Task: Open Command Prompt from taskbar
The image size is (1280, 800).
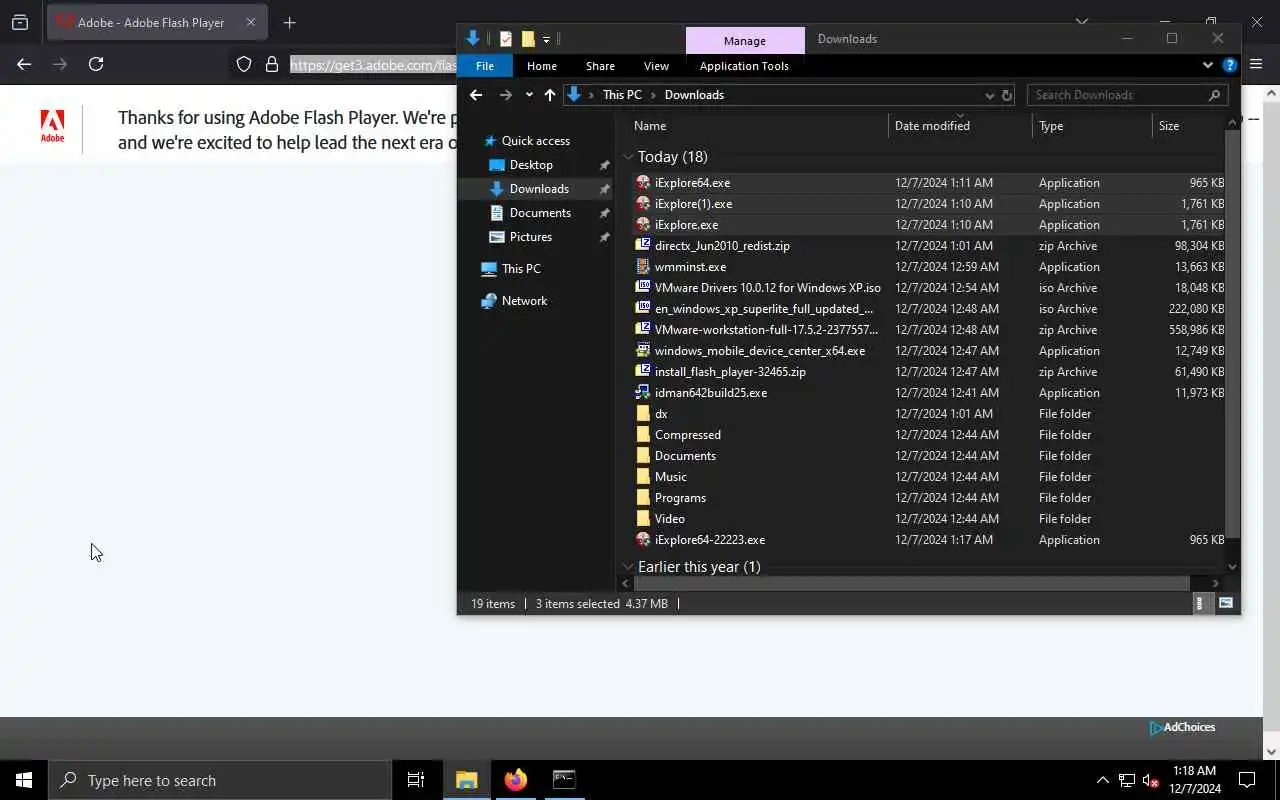Action: coord(564,780)
